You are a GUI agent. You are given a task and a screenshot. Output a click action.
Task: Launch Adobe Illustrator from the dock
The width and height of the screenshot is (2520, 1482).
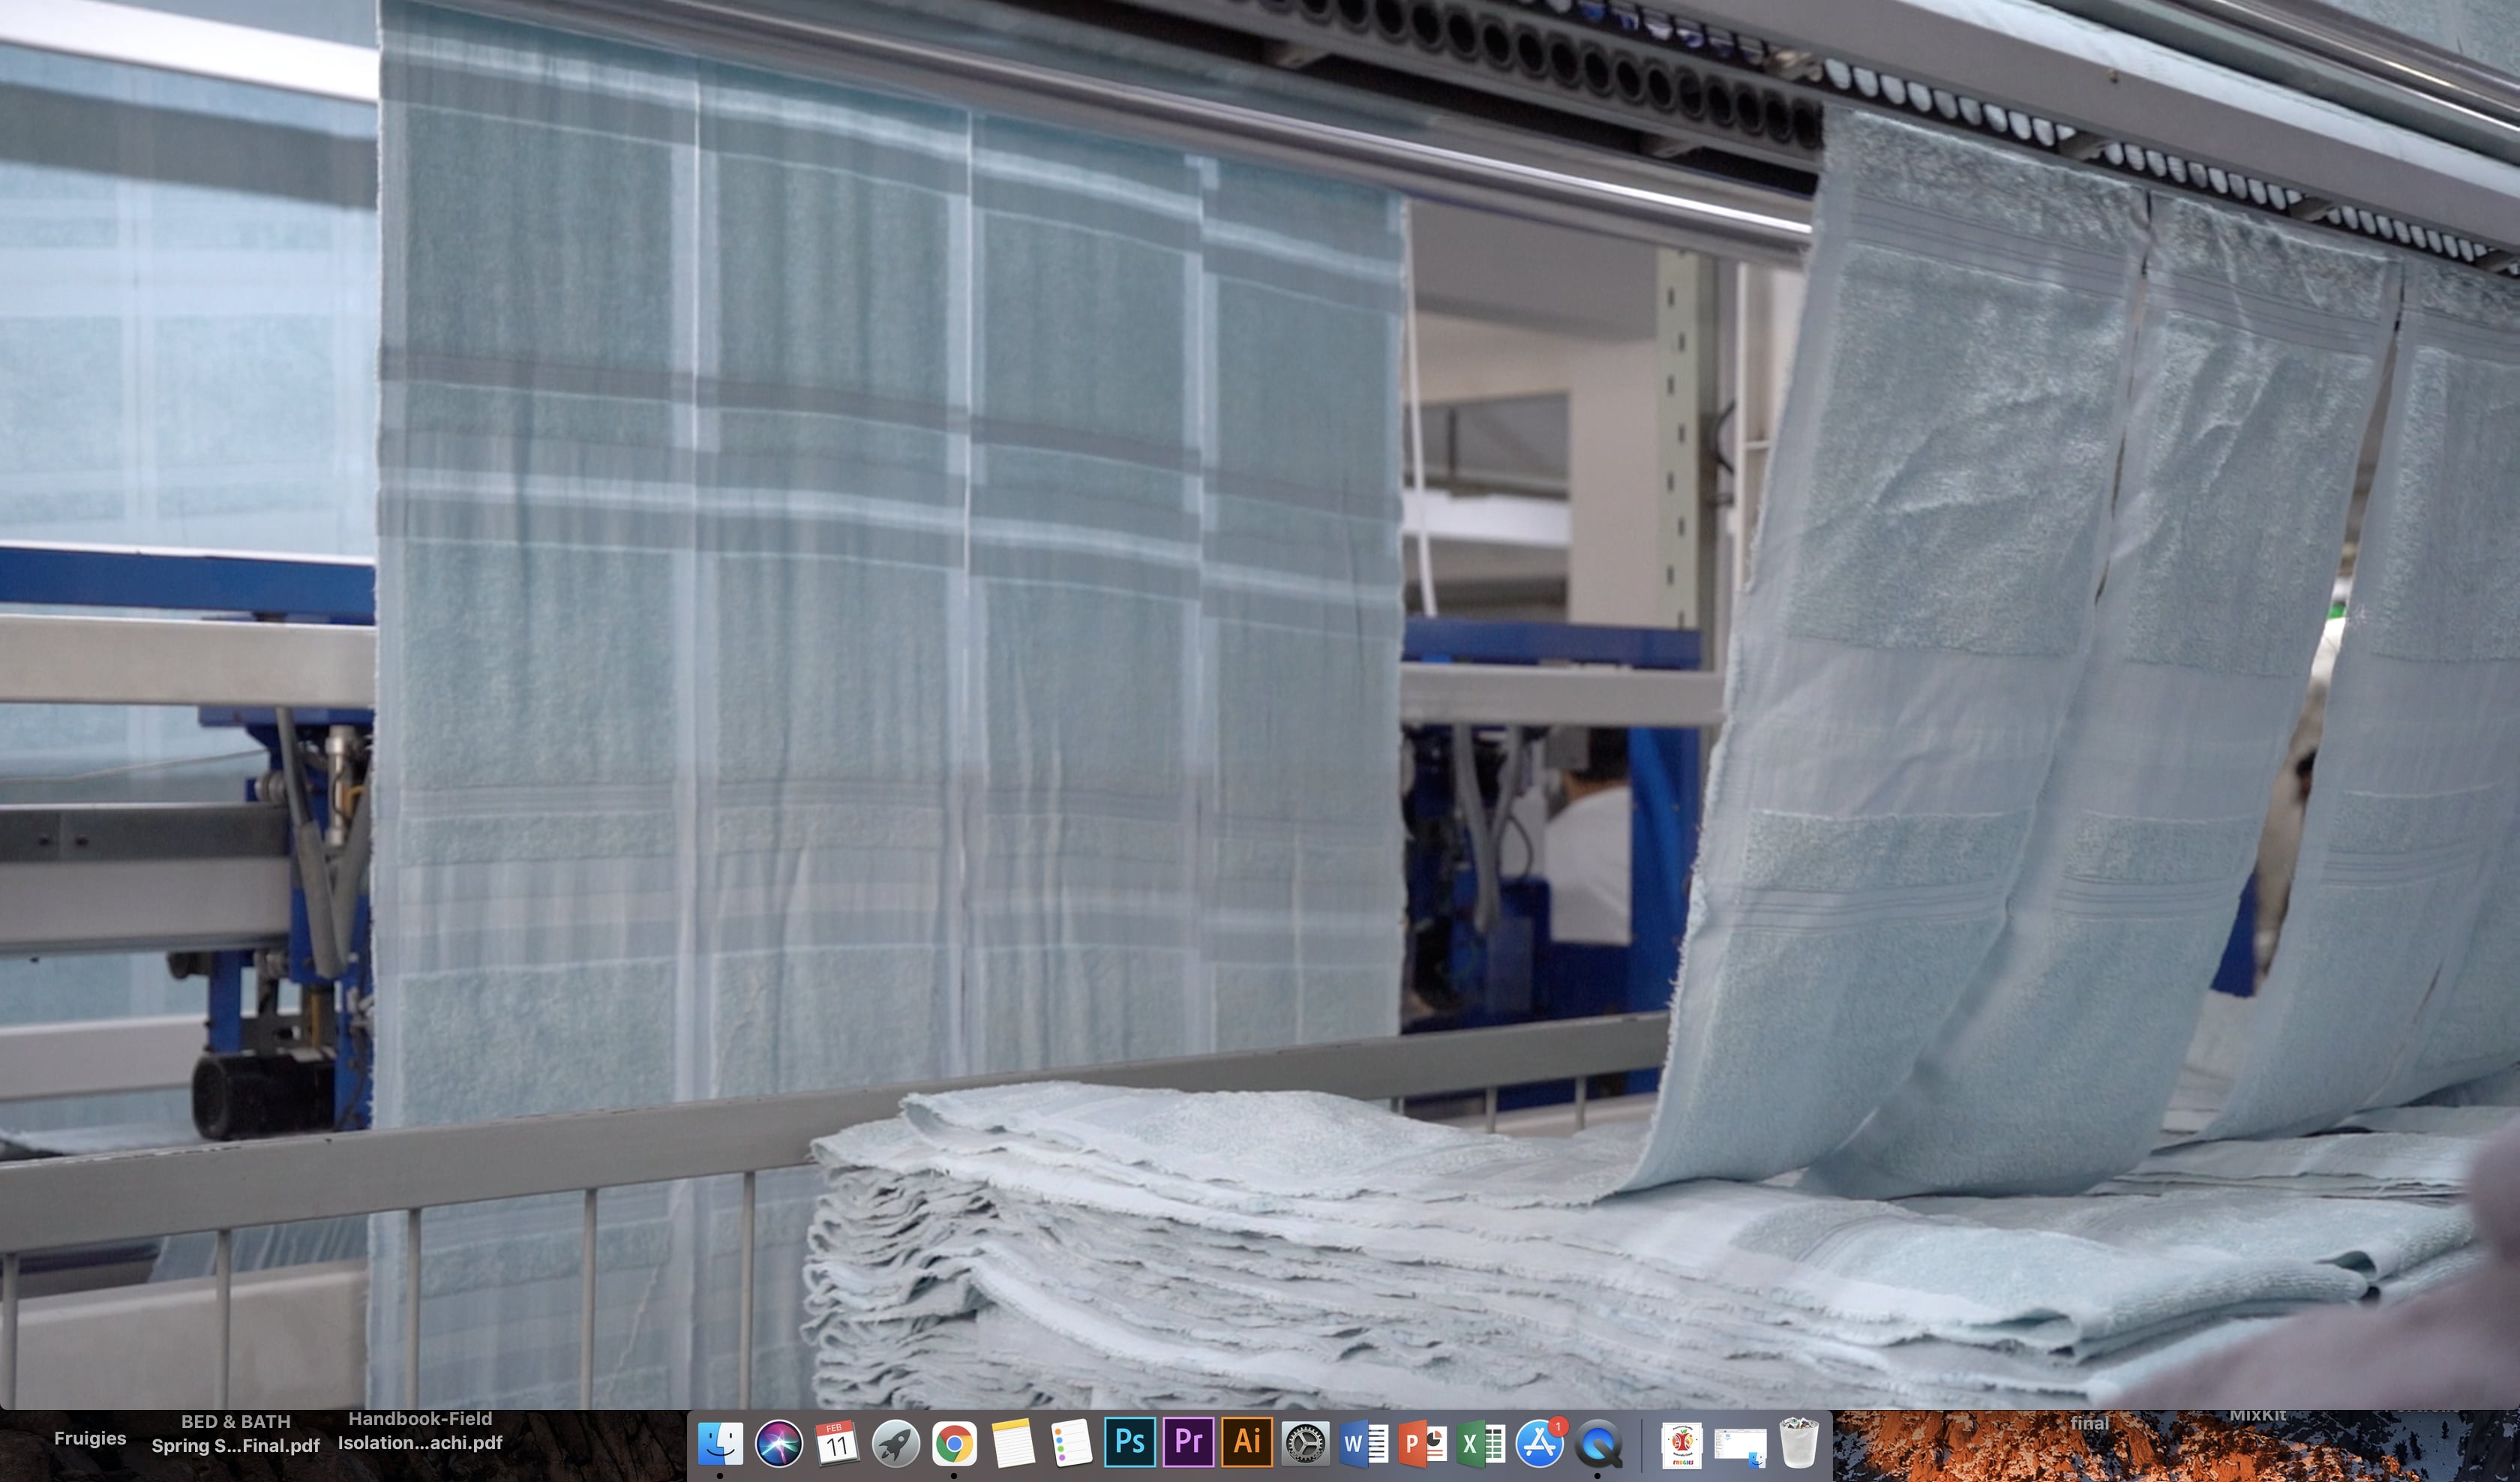1247,1442
